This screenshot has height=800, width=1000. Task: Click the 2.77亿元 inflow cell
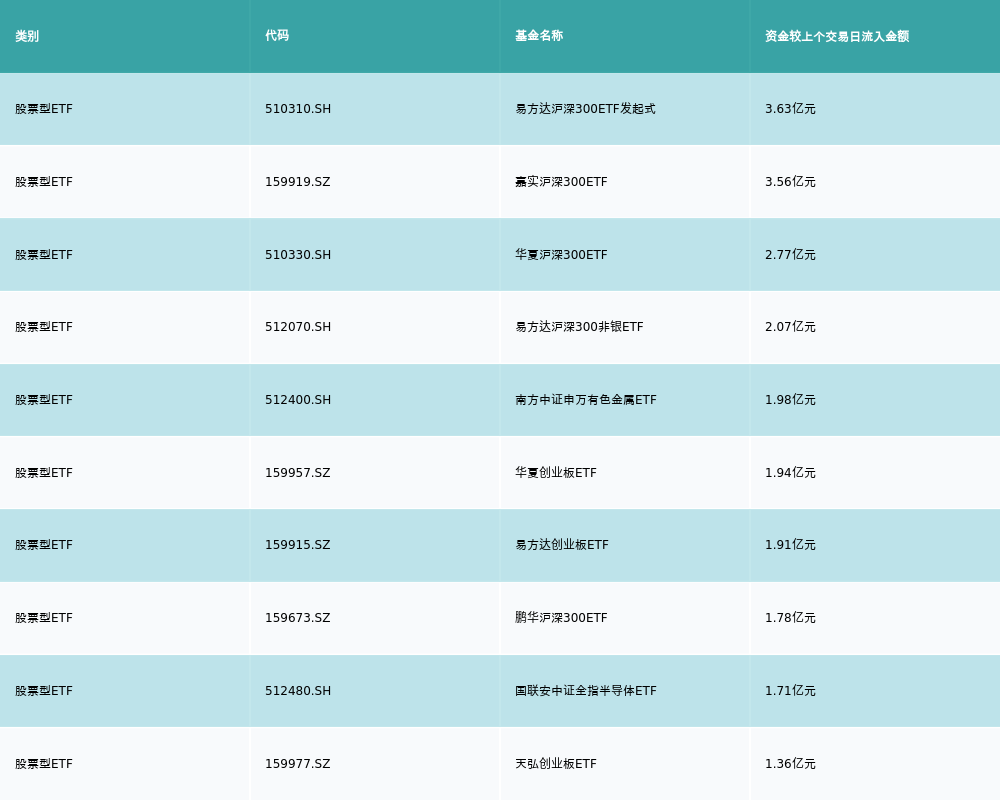point(790,255)
